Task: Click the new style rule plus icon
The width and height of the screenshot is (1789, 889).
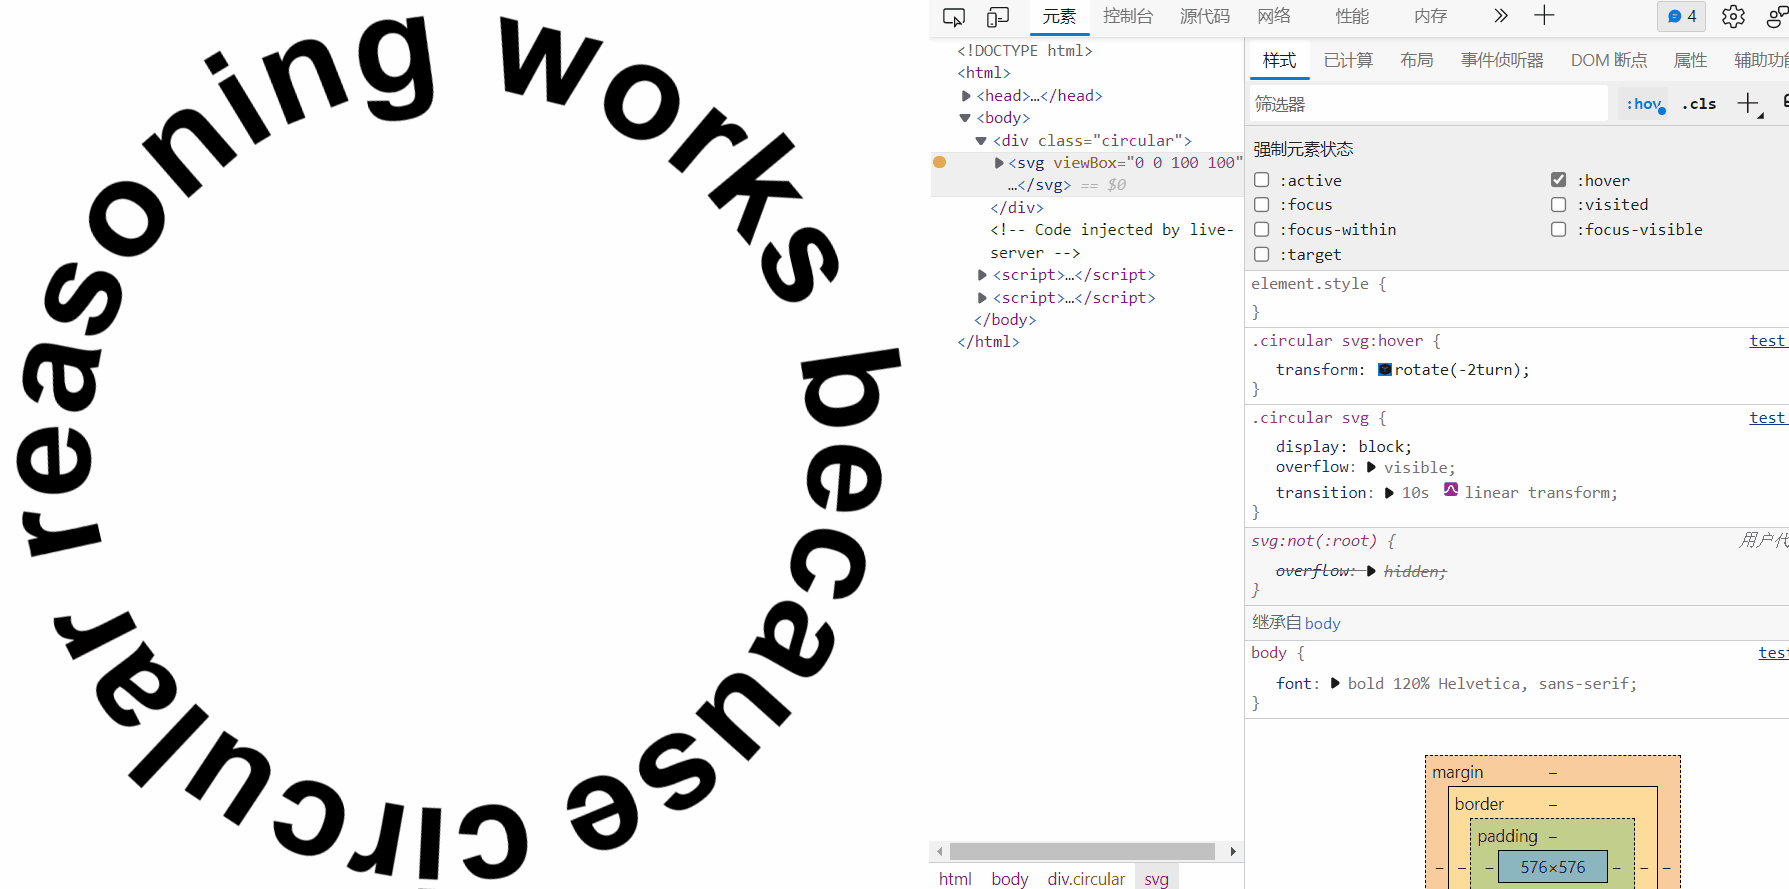Action: [x=1749, y=104]
